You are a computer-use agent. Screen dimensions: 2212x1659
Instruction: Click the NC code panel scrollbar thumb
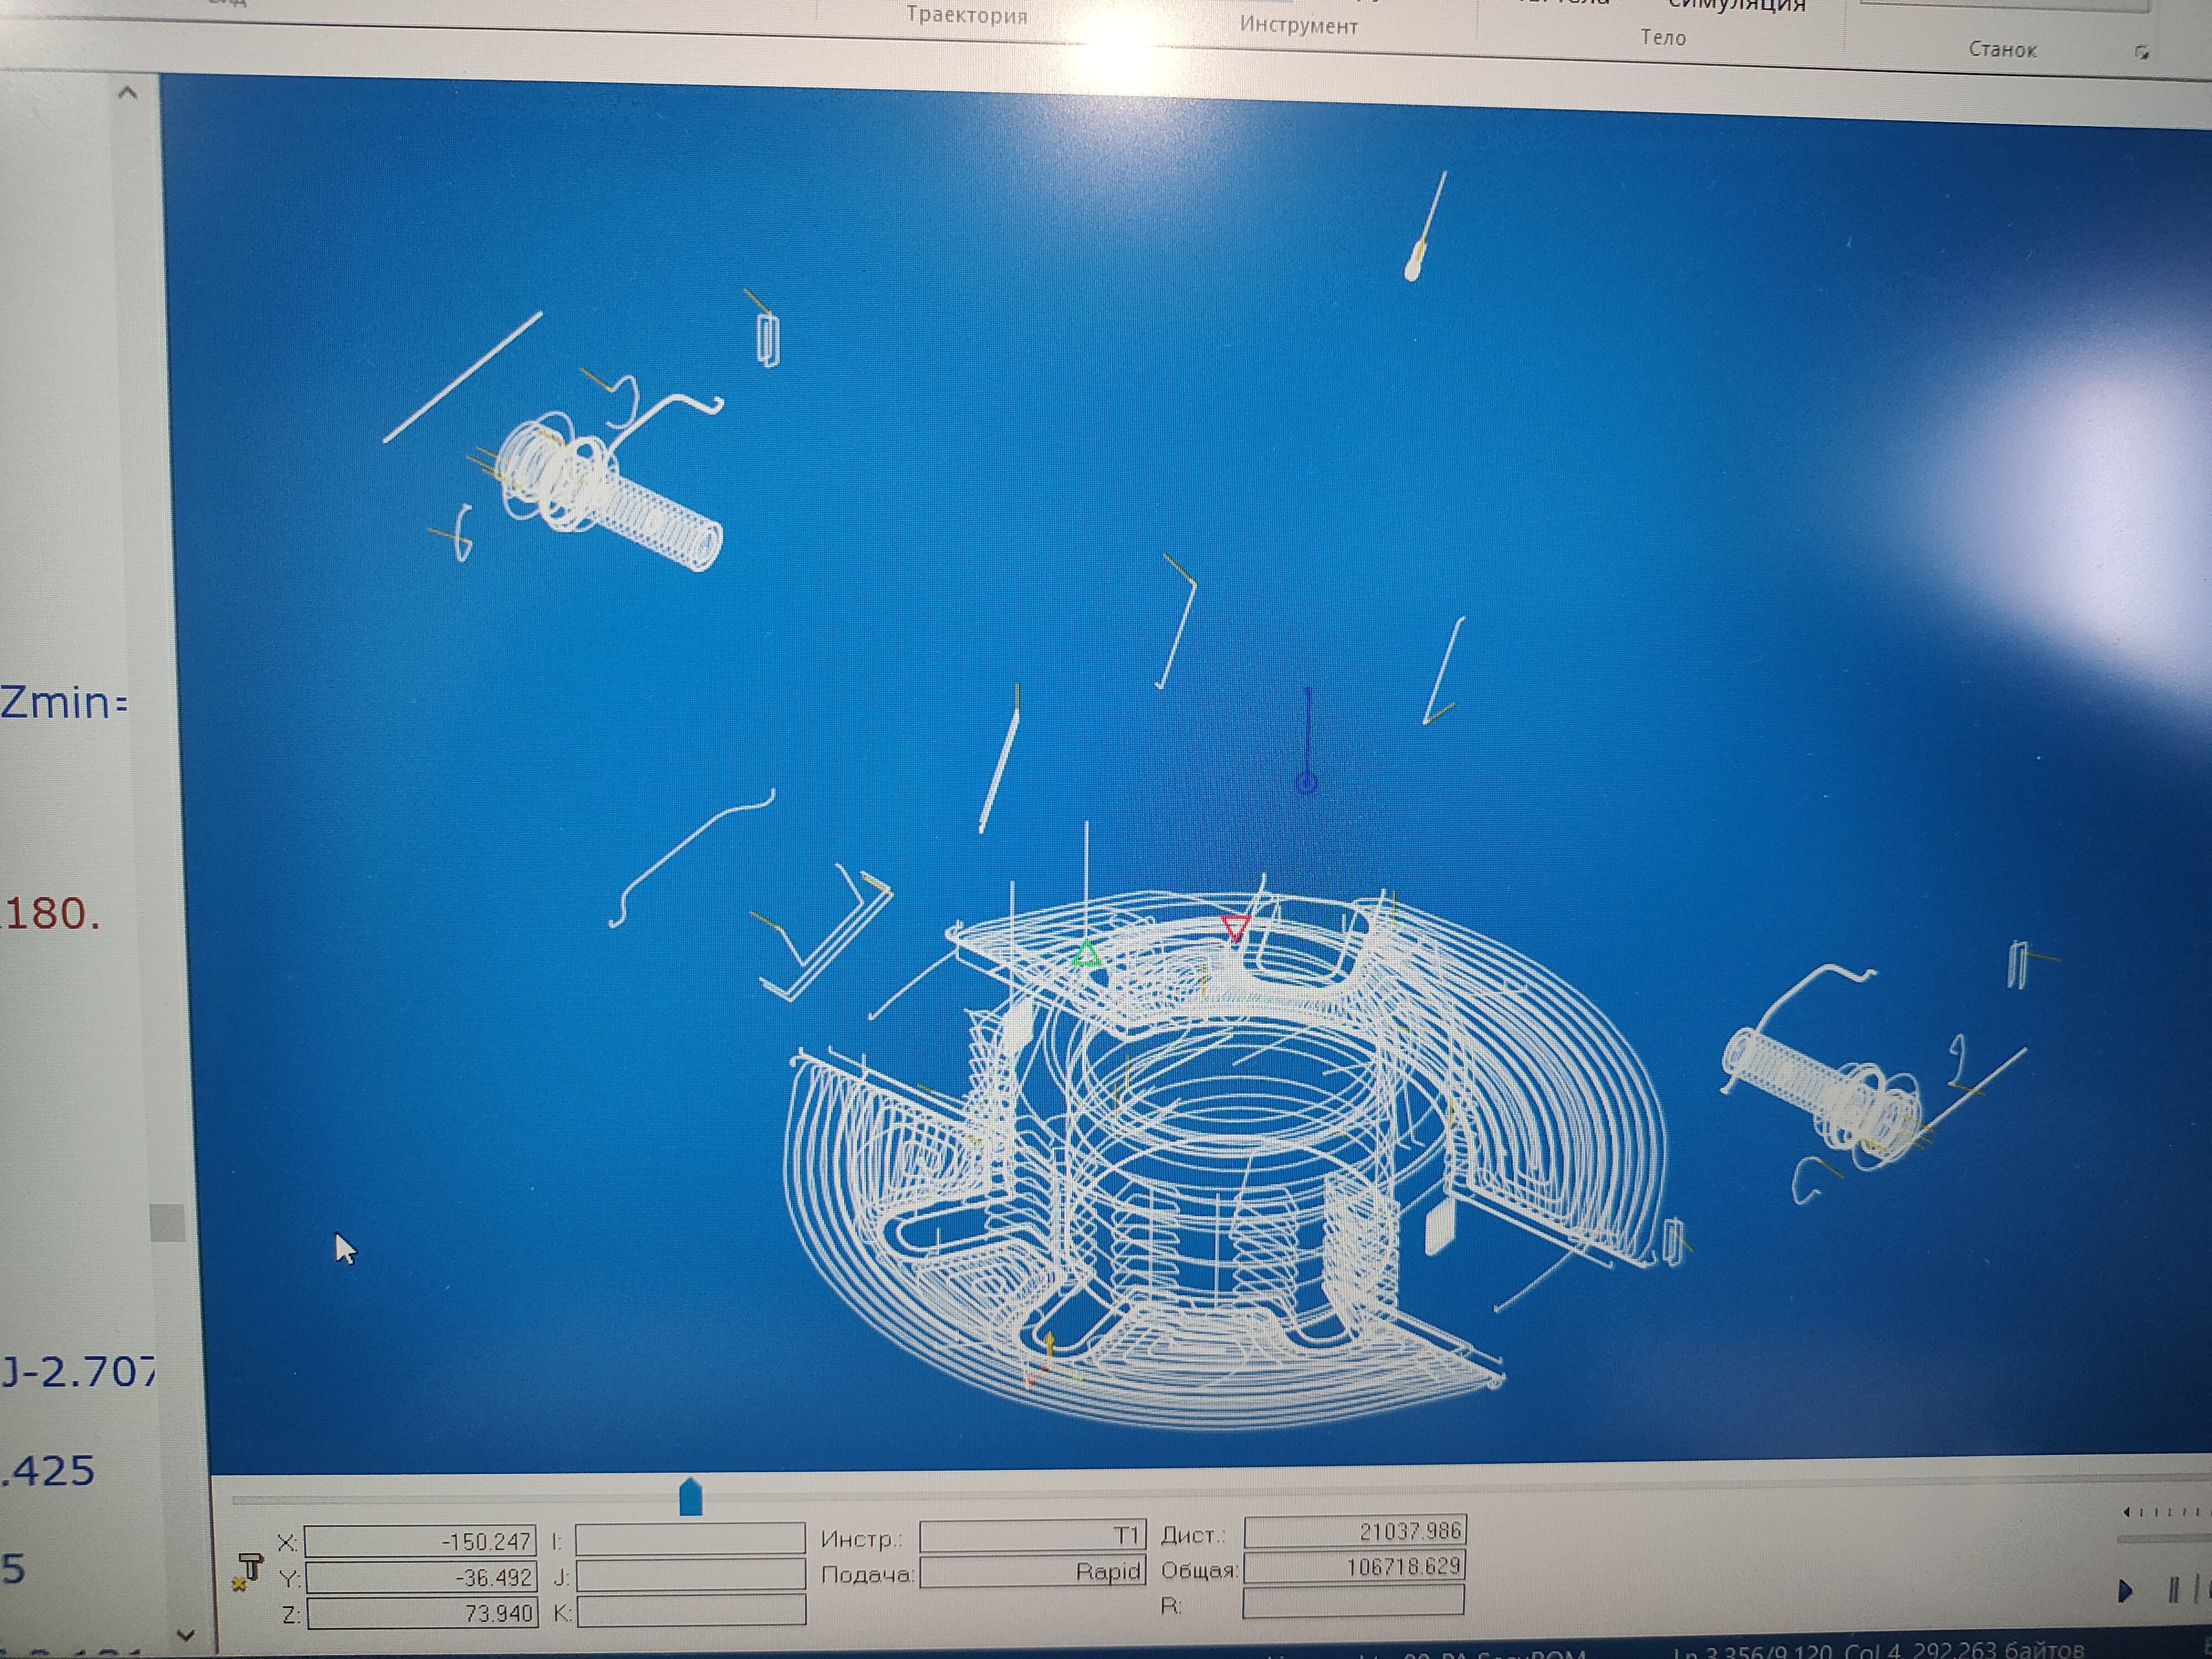pyautogui.click(x=168, y=1222)
